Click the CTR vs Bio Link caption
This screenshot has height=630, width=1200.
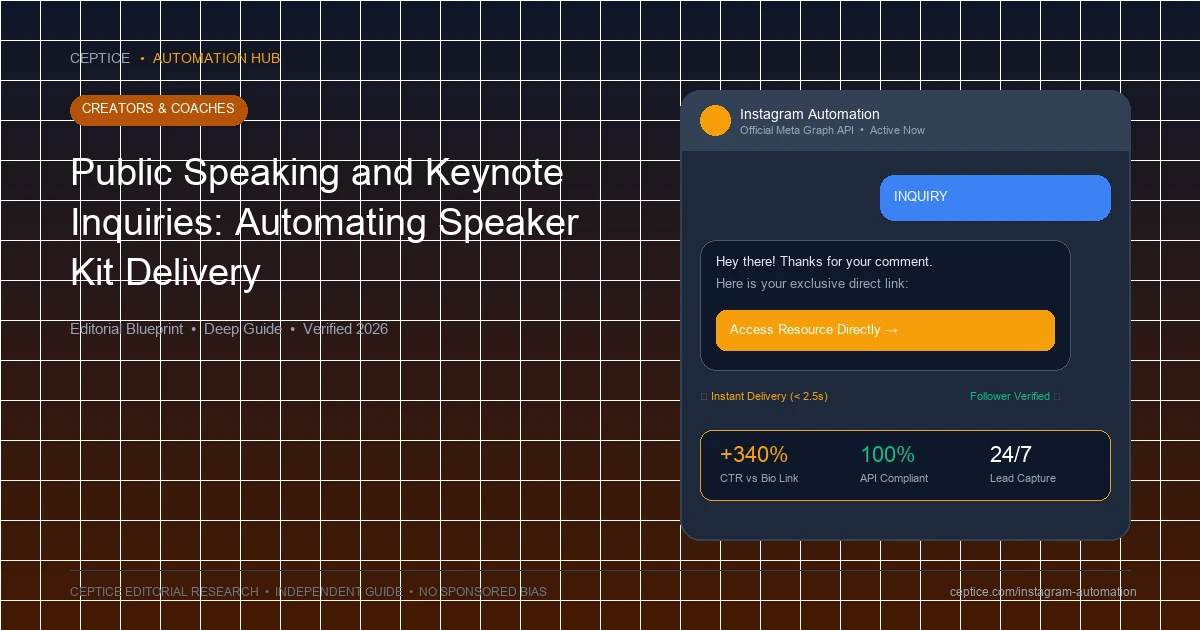click(759, 479)
